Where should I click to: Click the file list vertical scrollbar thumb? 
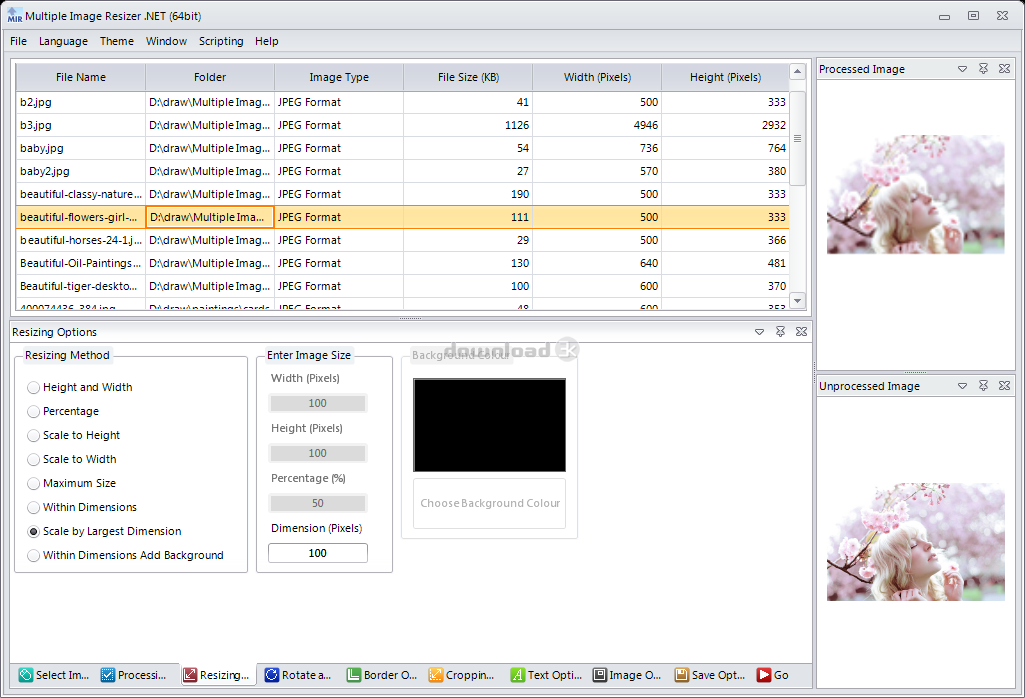tap(798, 138)
